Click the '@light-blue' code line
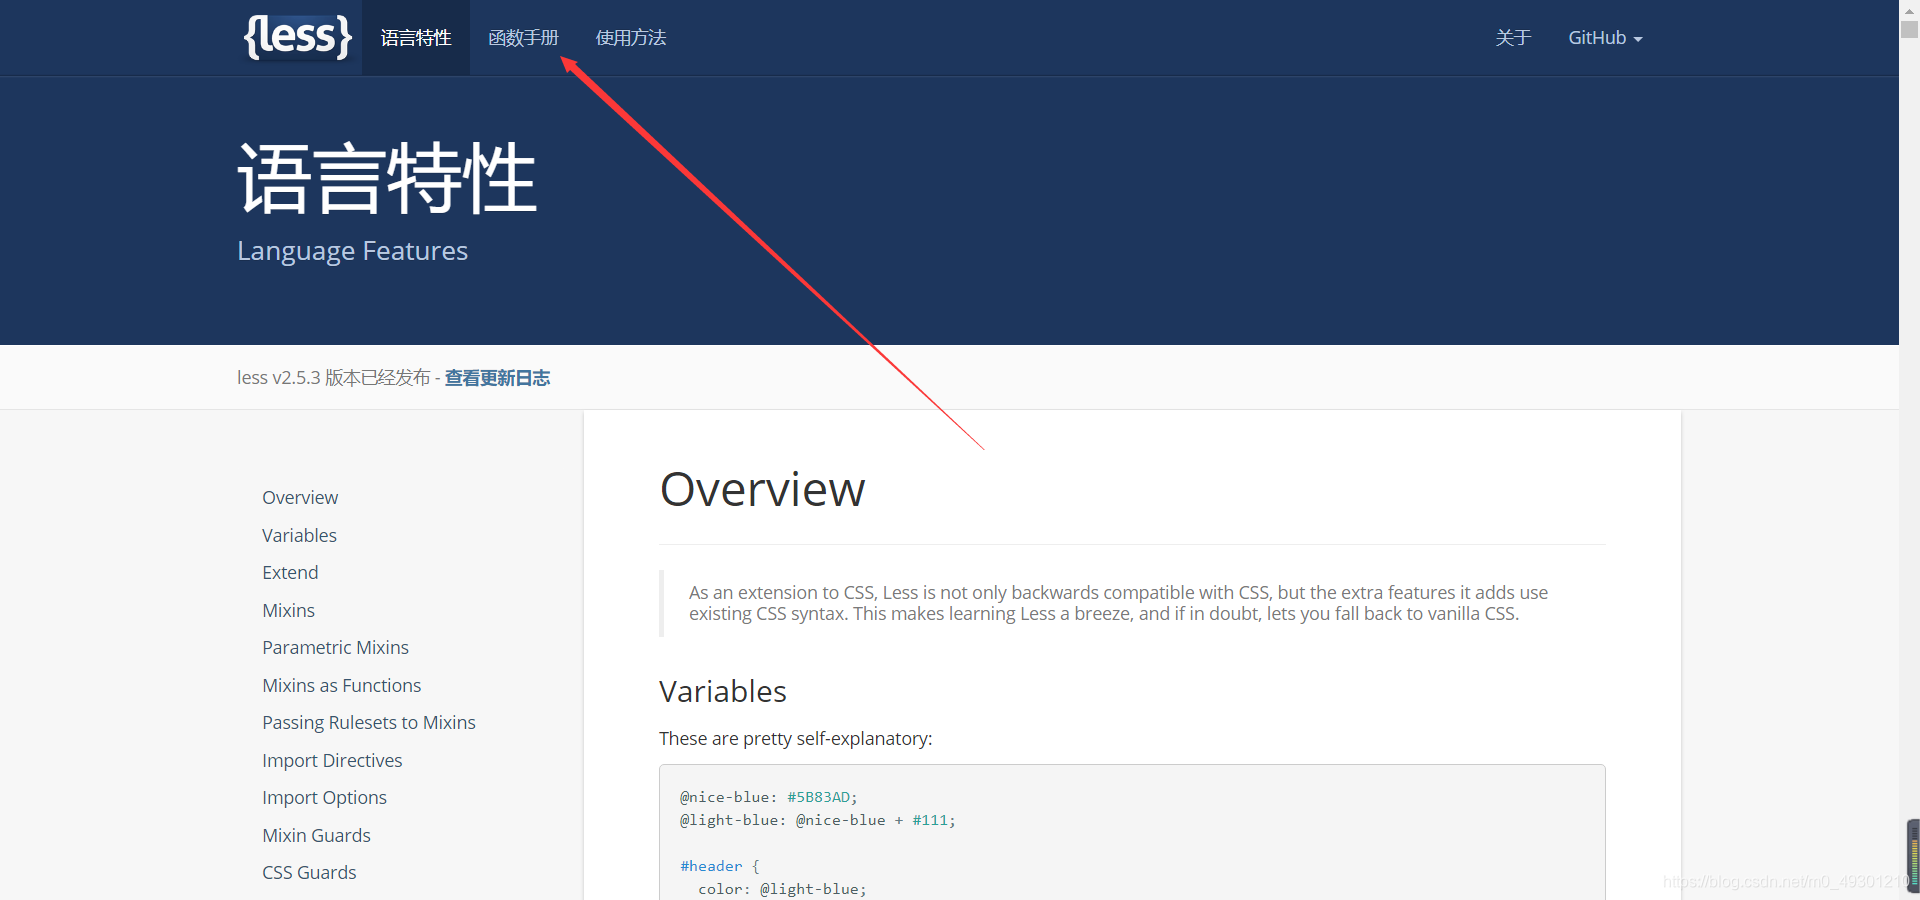1920x900 pixels. point(818,820)
